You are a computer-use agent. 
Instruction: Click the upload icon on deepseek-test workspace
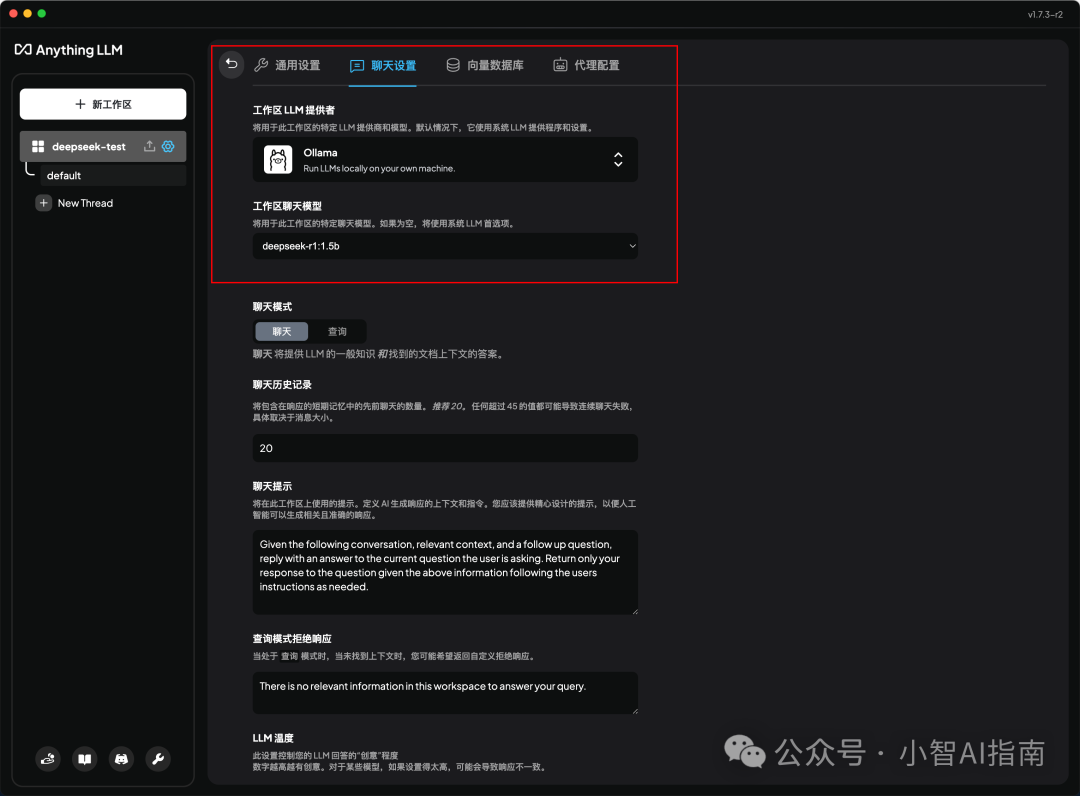point(149,146)
